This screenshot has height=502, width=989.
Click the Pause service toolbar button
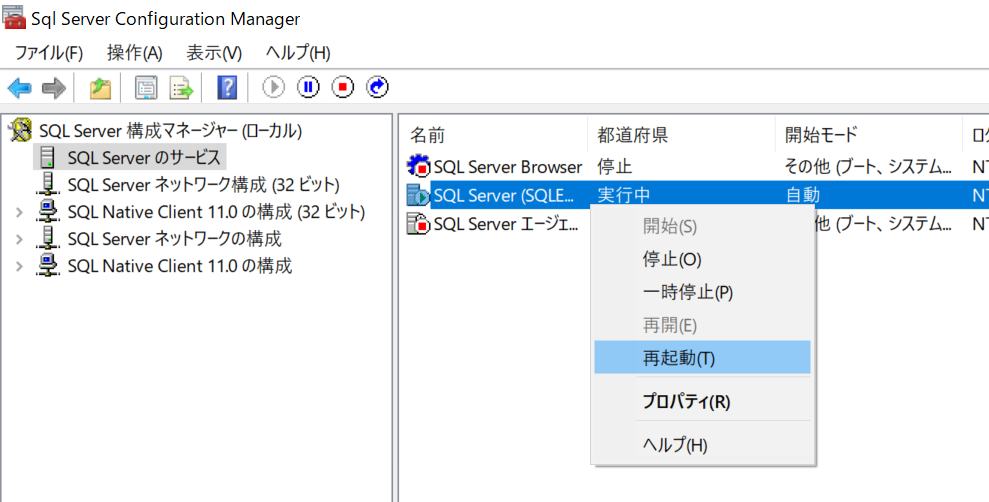[x=308, y=87]
